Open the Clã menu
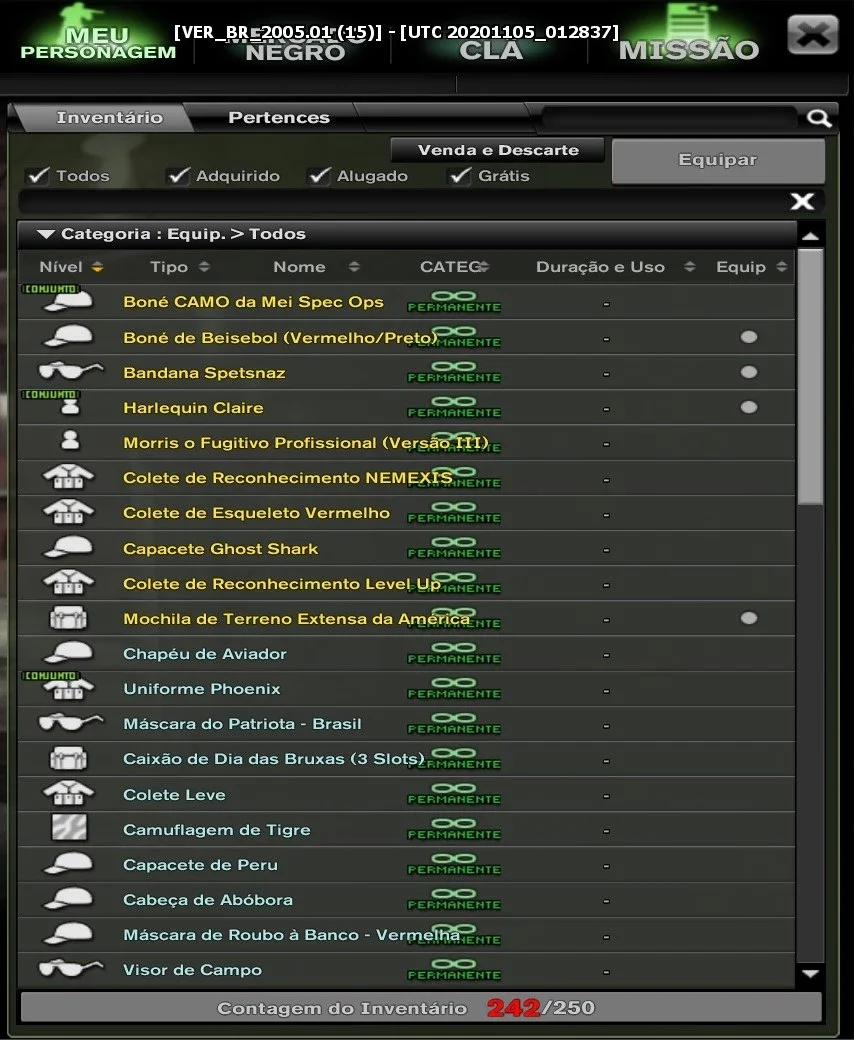The image size is (854, 1040). [491, 50]
